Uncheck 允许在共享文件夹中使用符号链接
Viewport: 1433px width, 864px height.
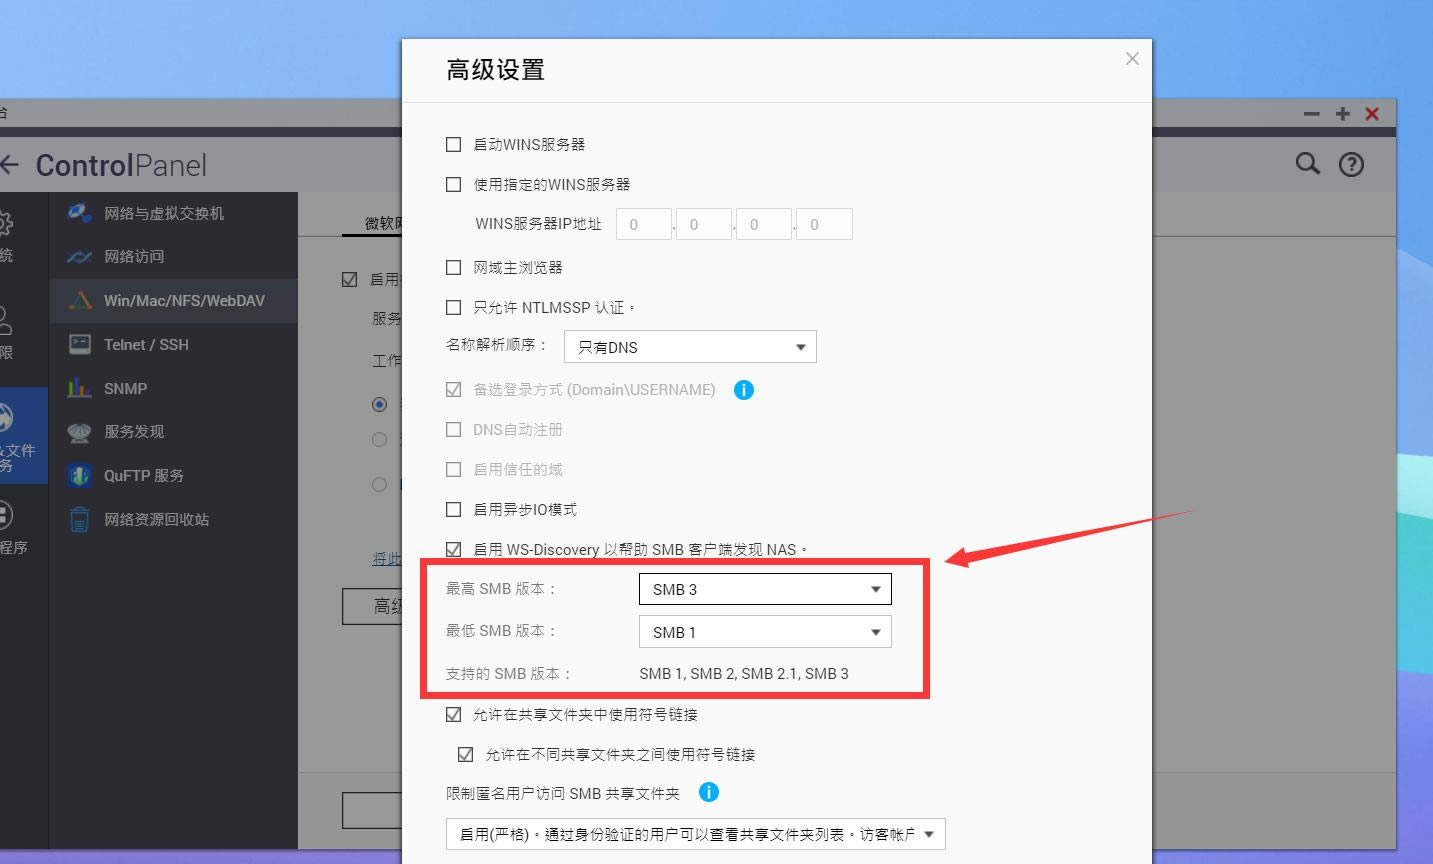(453, 714)
